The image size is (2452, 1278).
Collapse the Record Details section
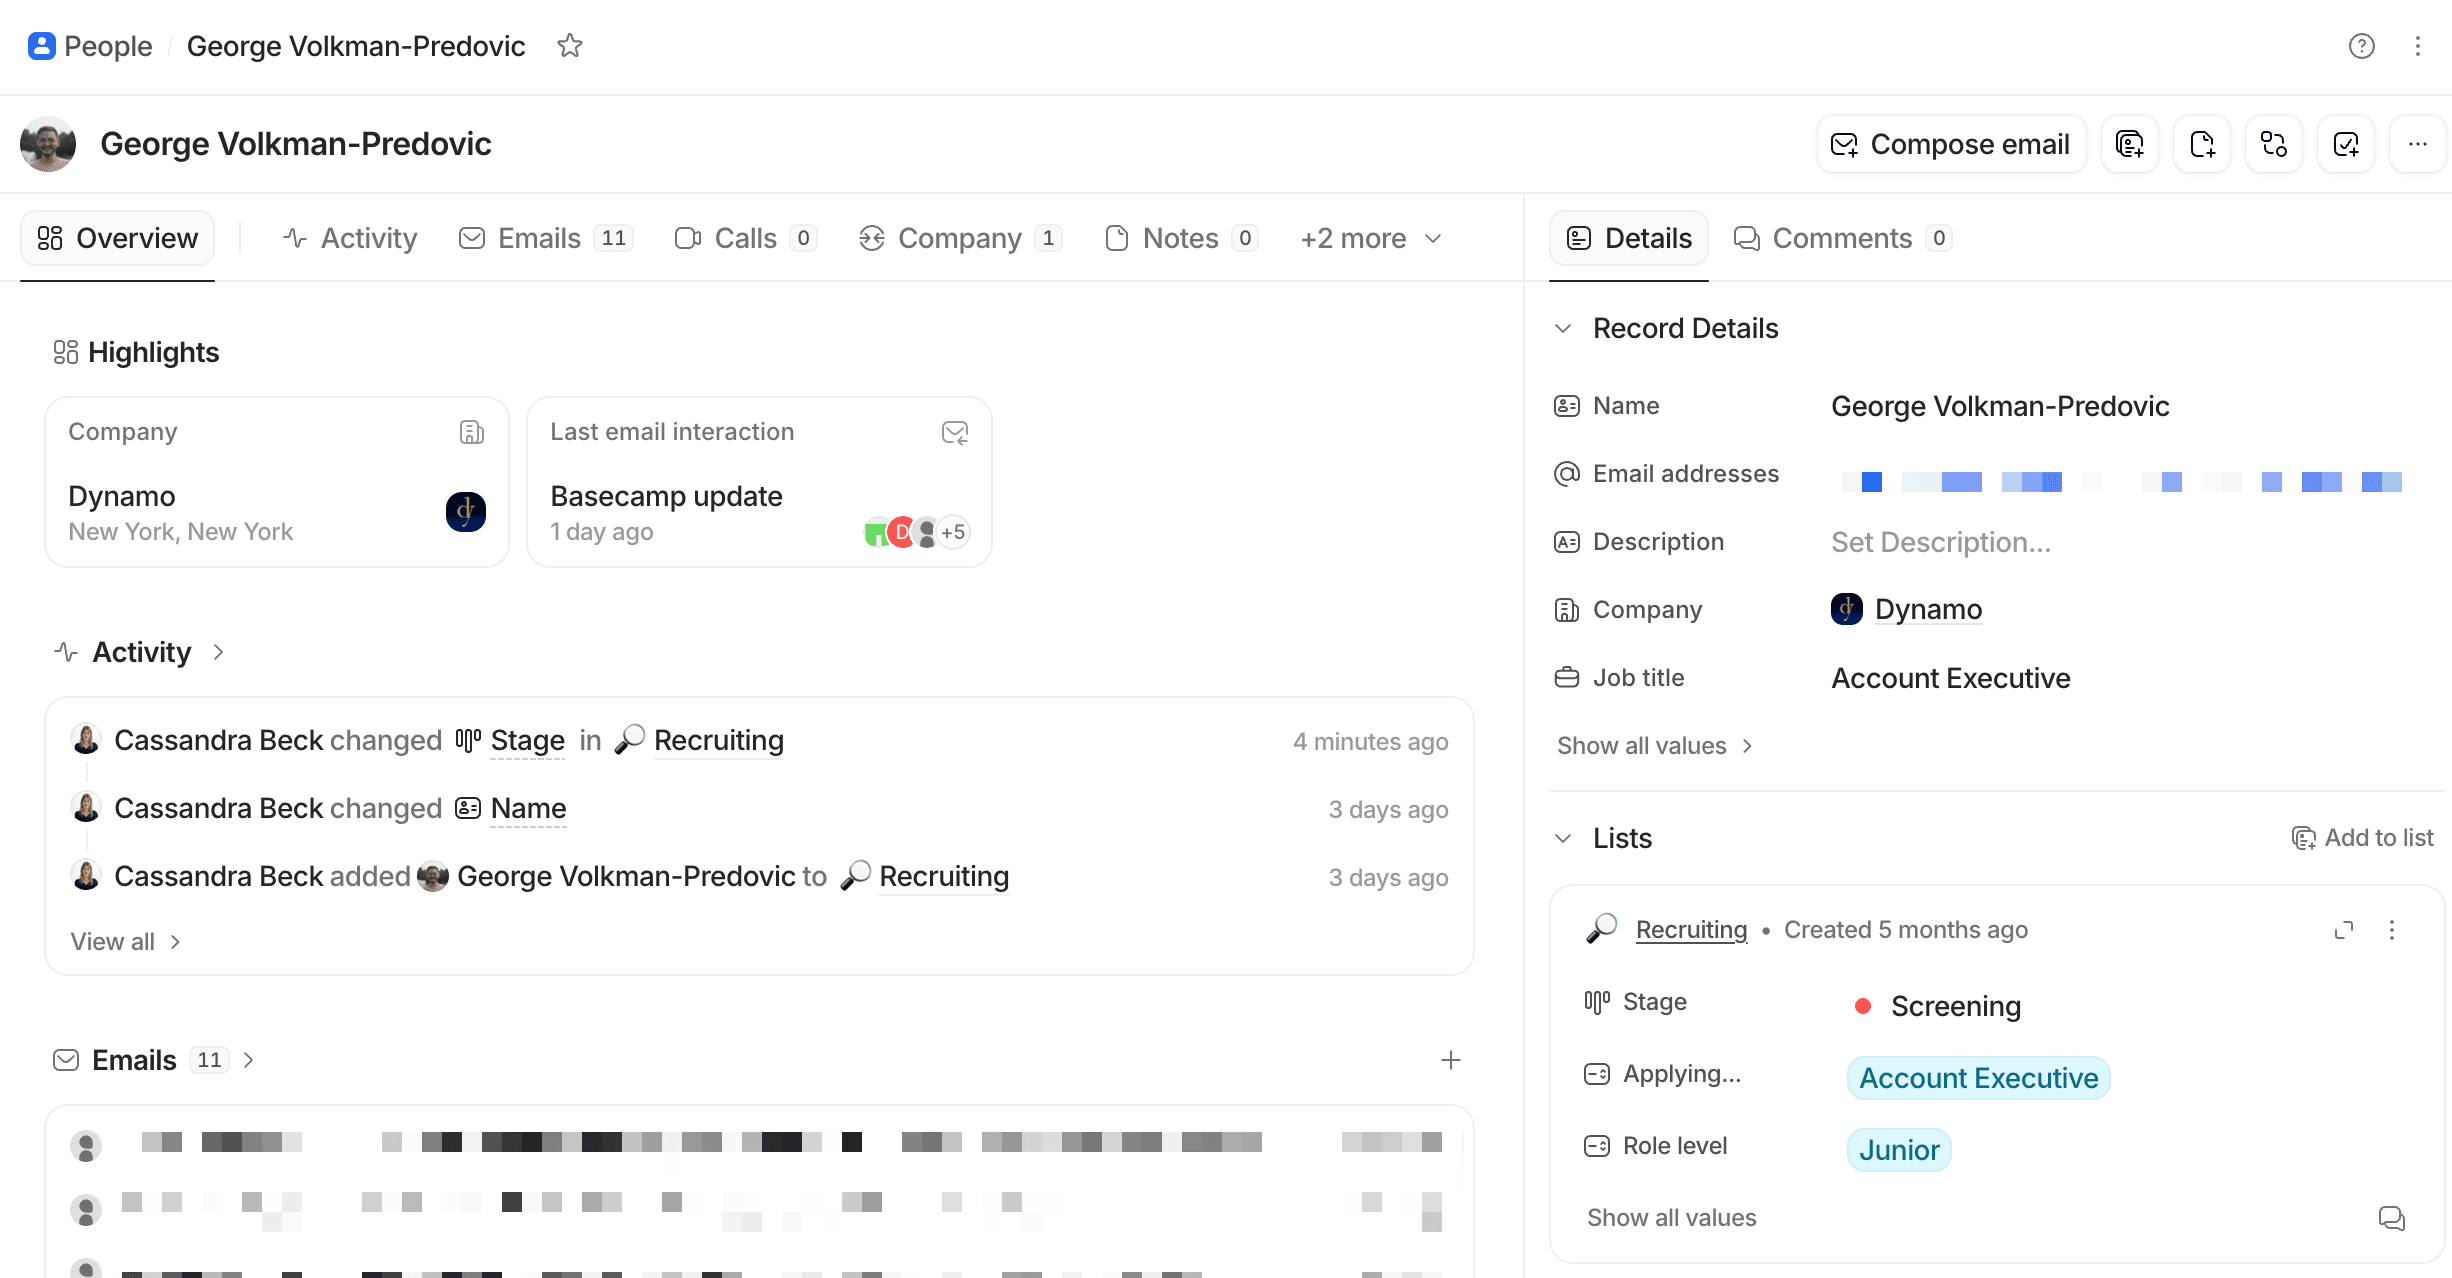[1564, 327]
